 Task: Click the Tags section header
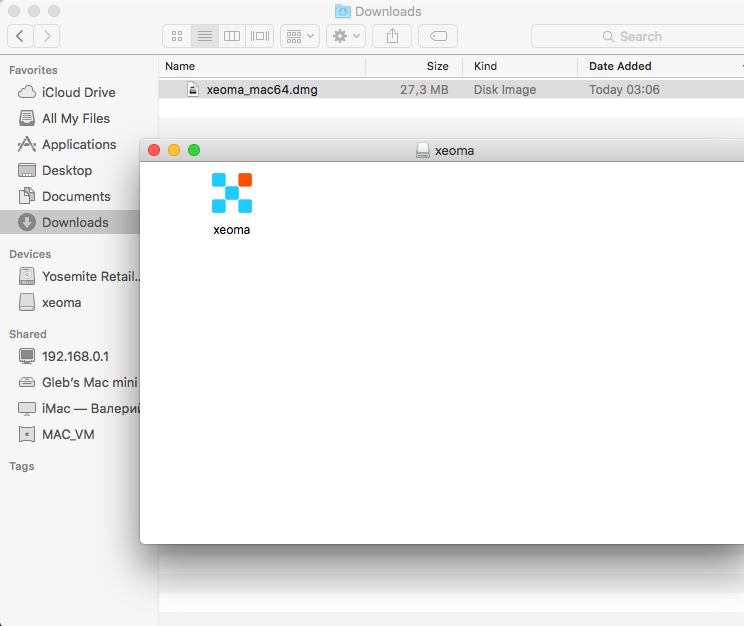pos(21,466)
